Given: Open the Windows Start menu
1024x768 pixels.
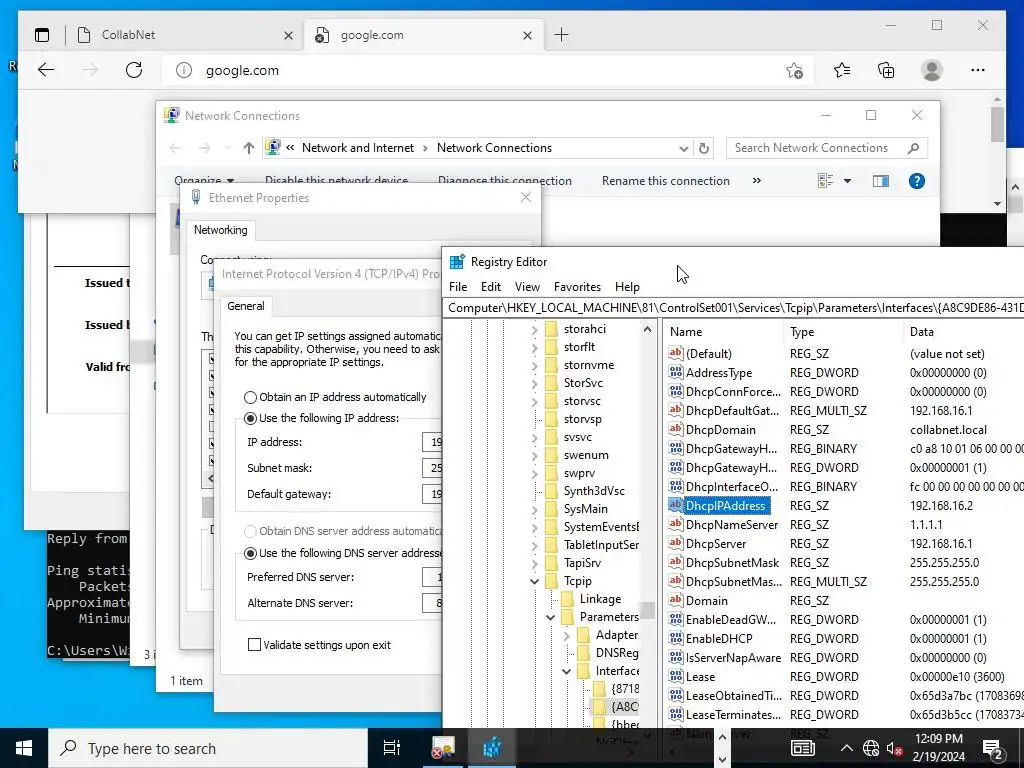Looking at the screenshot, I should point(24,748).
